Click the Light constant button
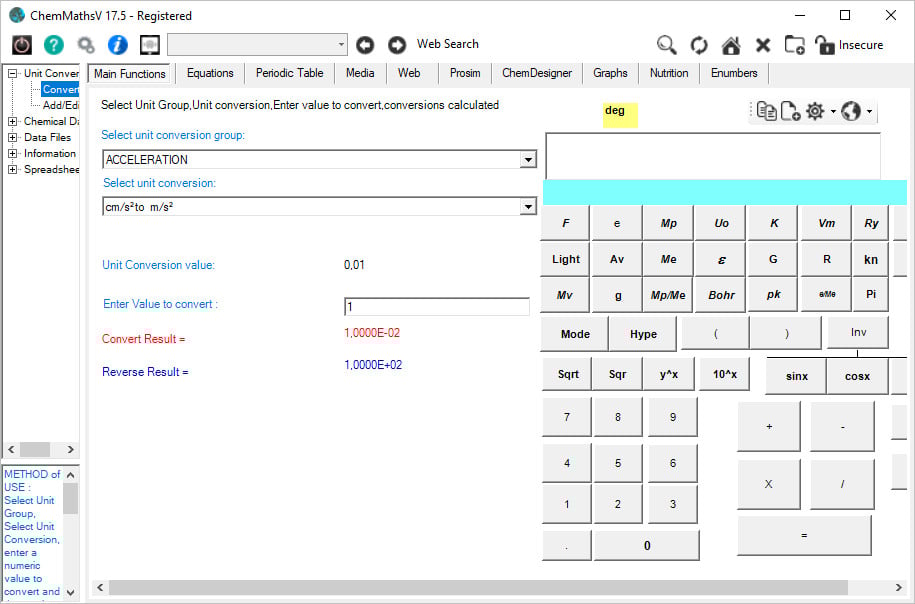Viewport: 915px width, 604px height. [x=565, y=259]
